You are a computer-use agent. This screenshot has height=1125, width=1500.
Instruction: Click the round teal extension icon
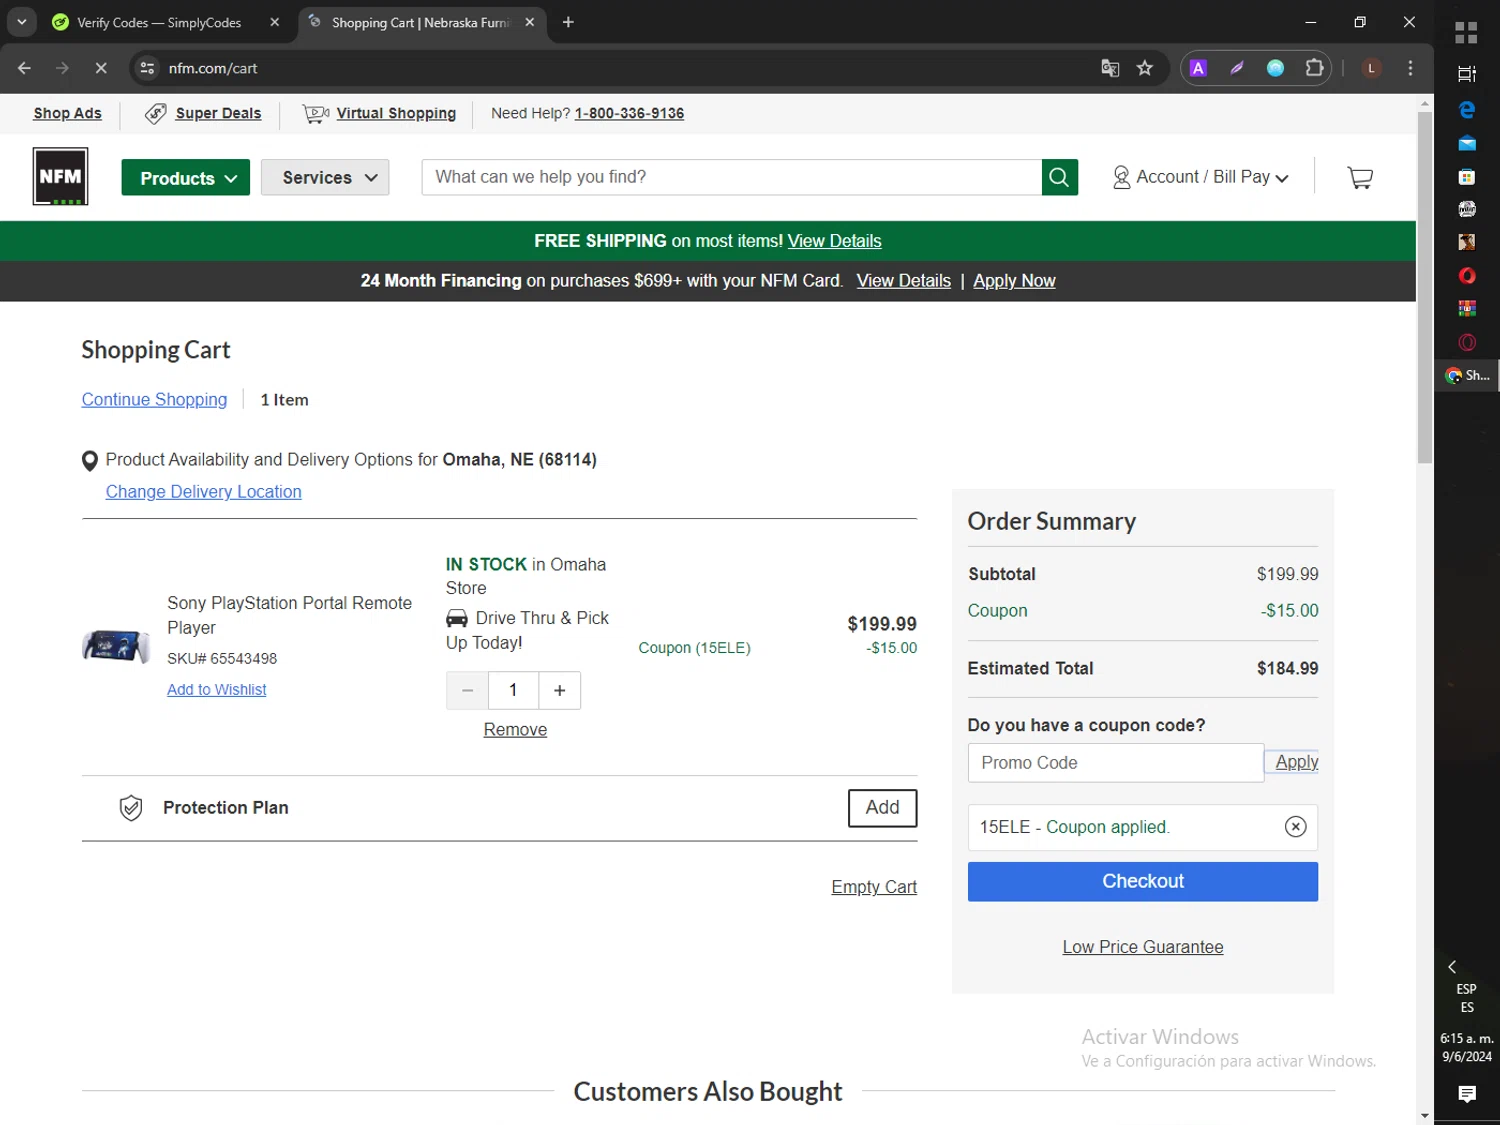coord(1275,68)
